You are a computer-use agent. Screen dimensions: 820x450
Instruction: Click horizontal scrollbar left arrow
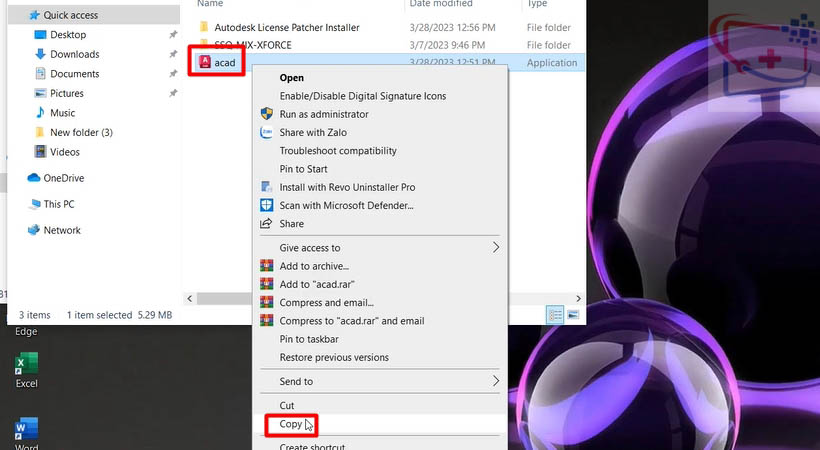click(190, 299)
